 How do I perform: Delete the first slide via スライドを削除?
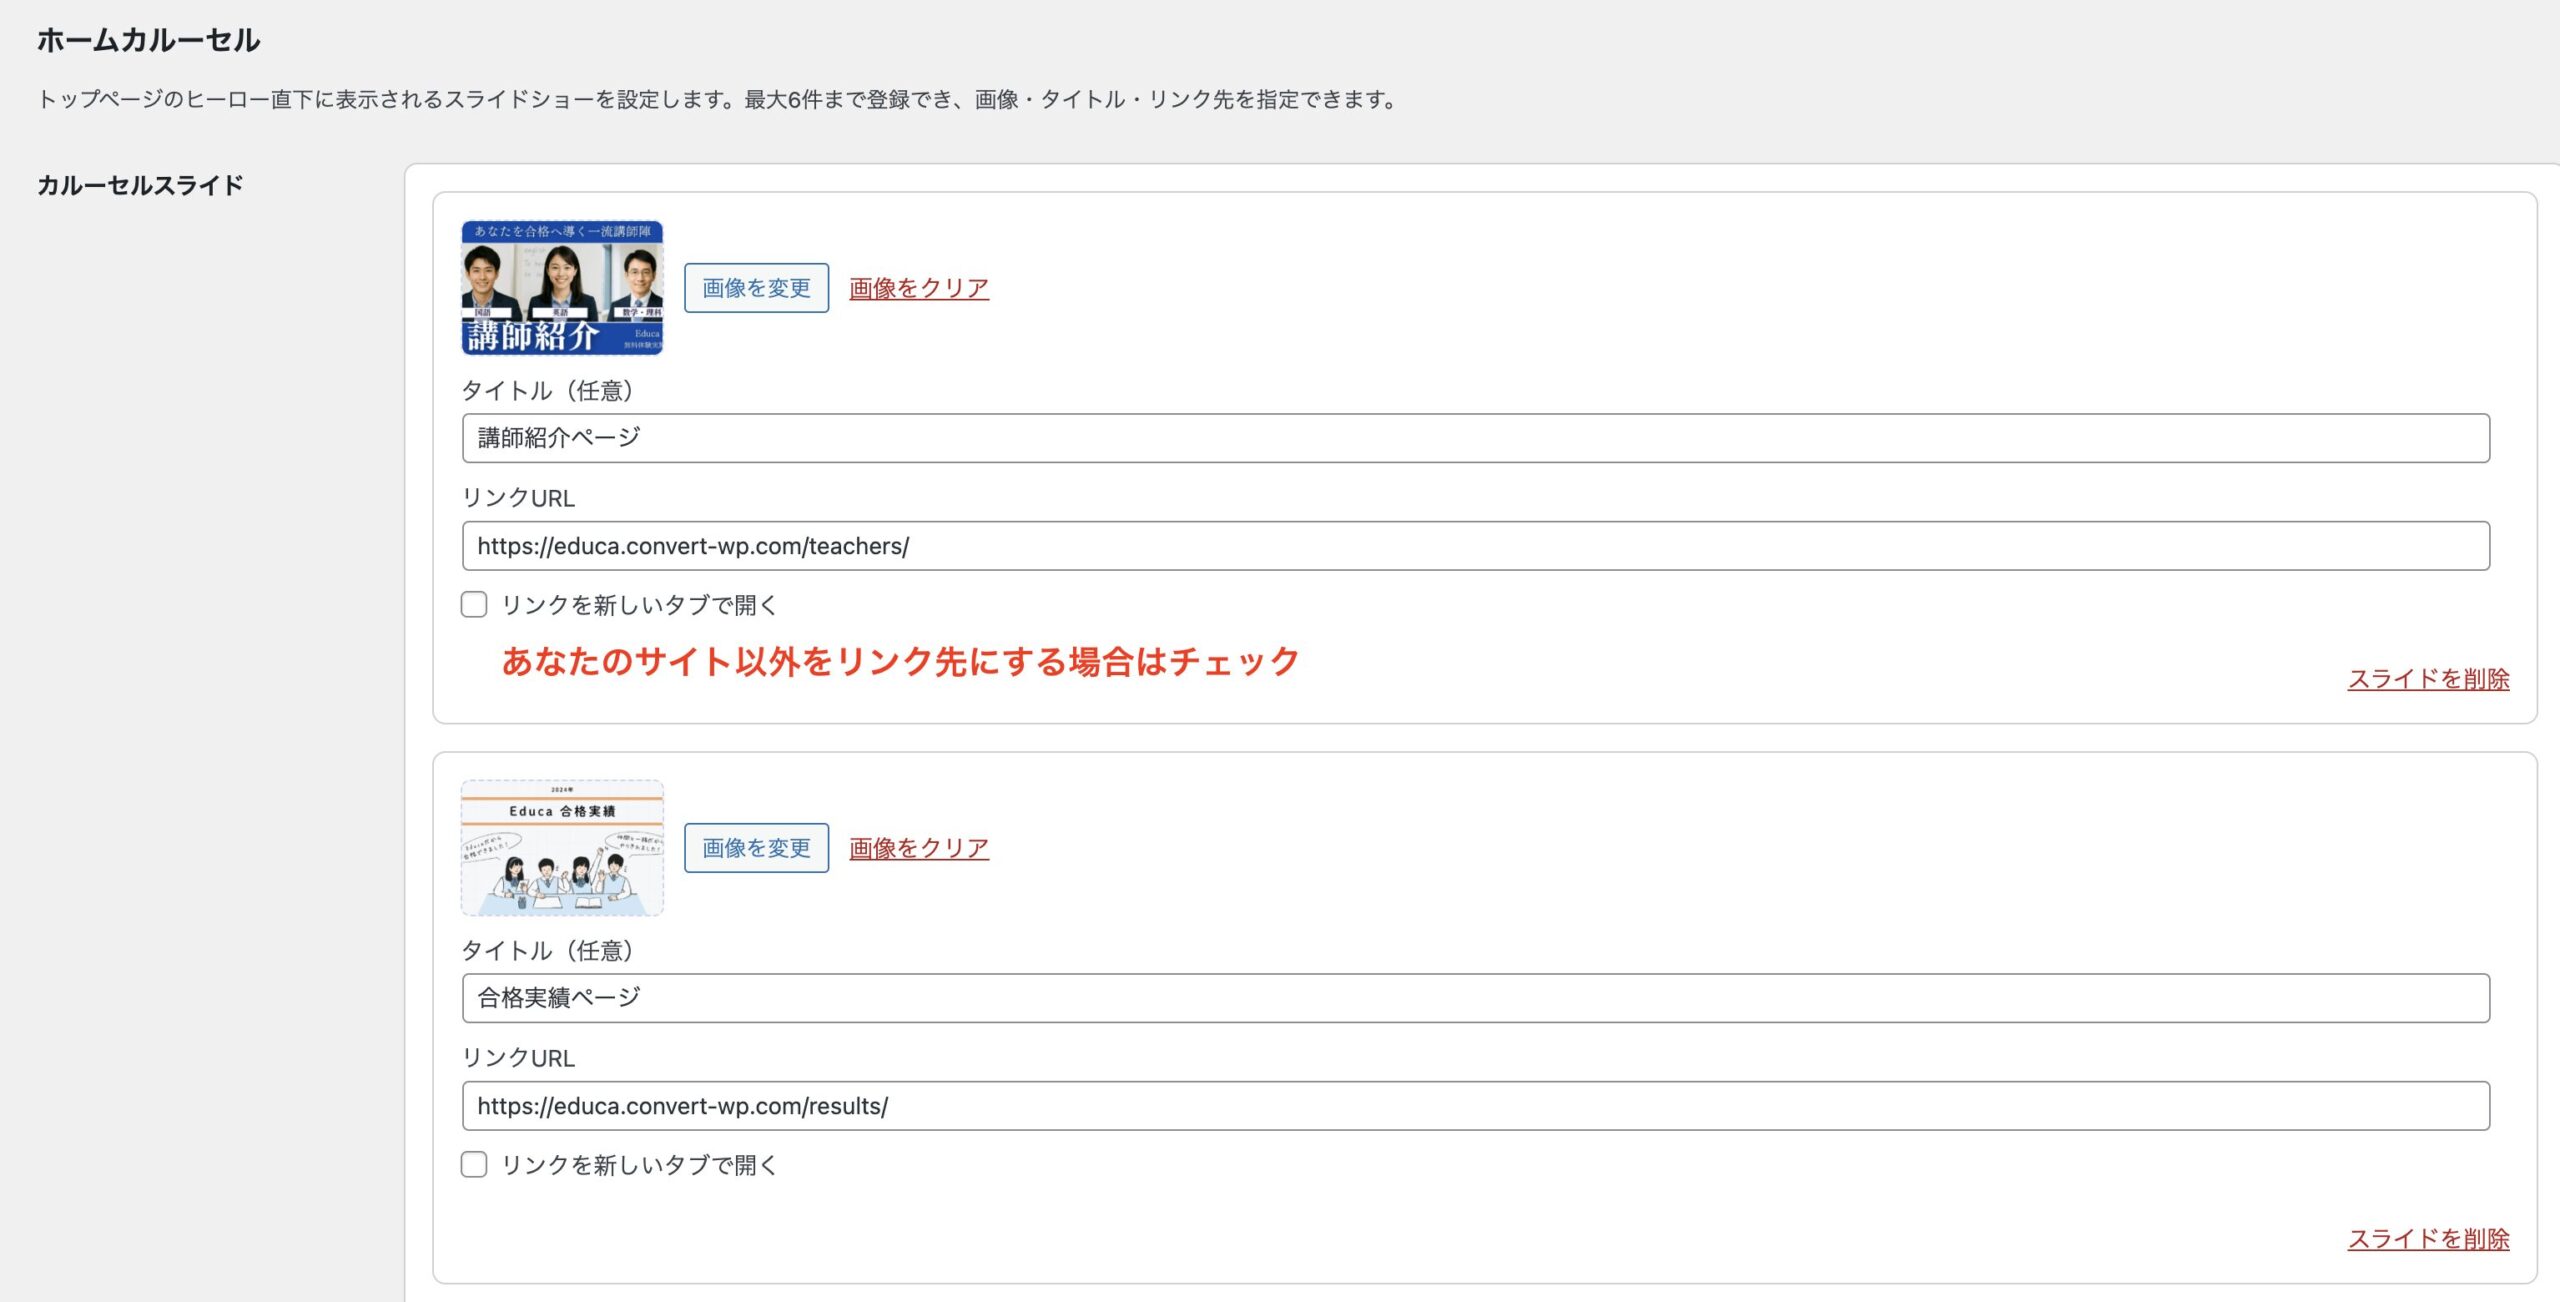click(2428, 679)
